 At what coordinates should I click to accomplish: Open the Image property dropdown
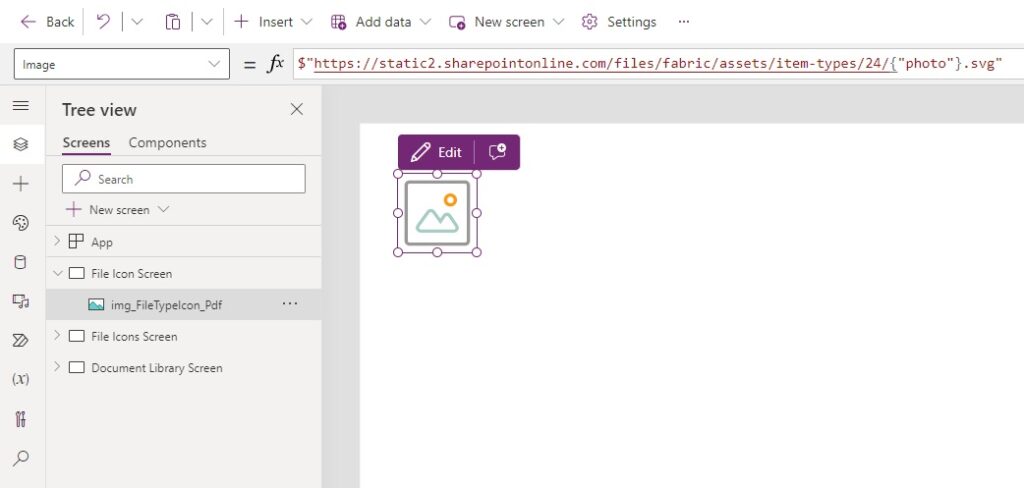pyautogui.click(x=121, y=64)
